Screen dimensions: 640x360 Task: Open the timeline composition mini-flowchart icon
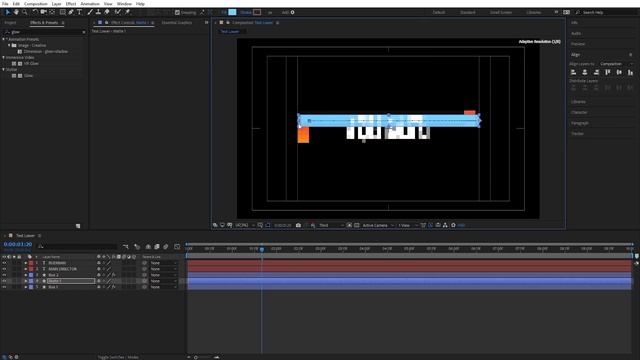(x=126, y=247)
